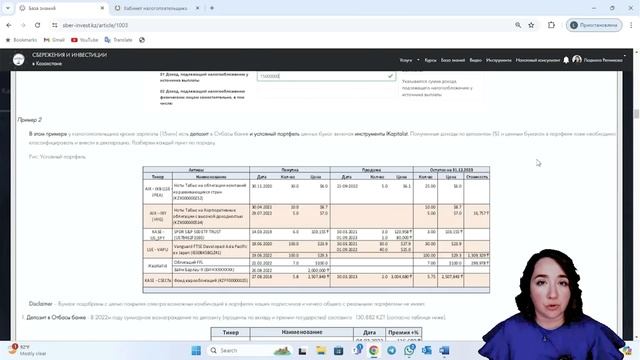This screenshot has width=640, height=360.
Task: Open the Task View taskbar icon
Action: click(x=302, y=351)
